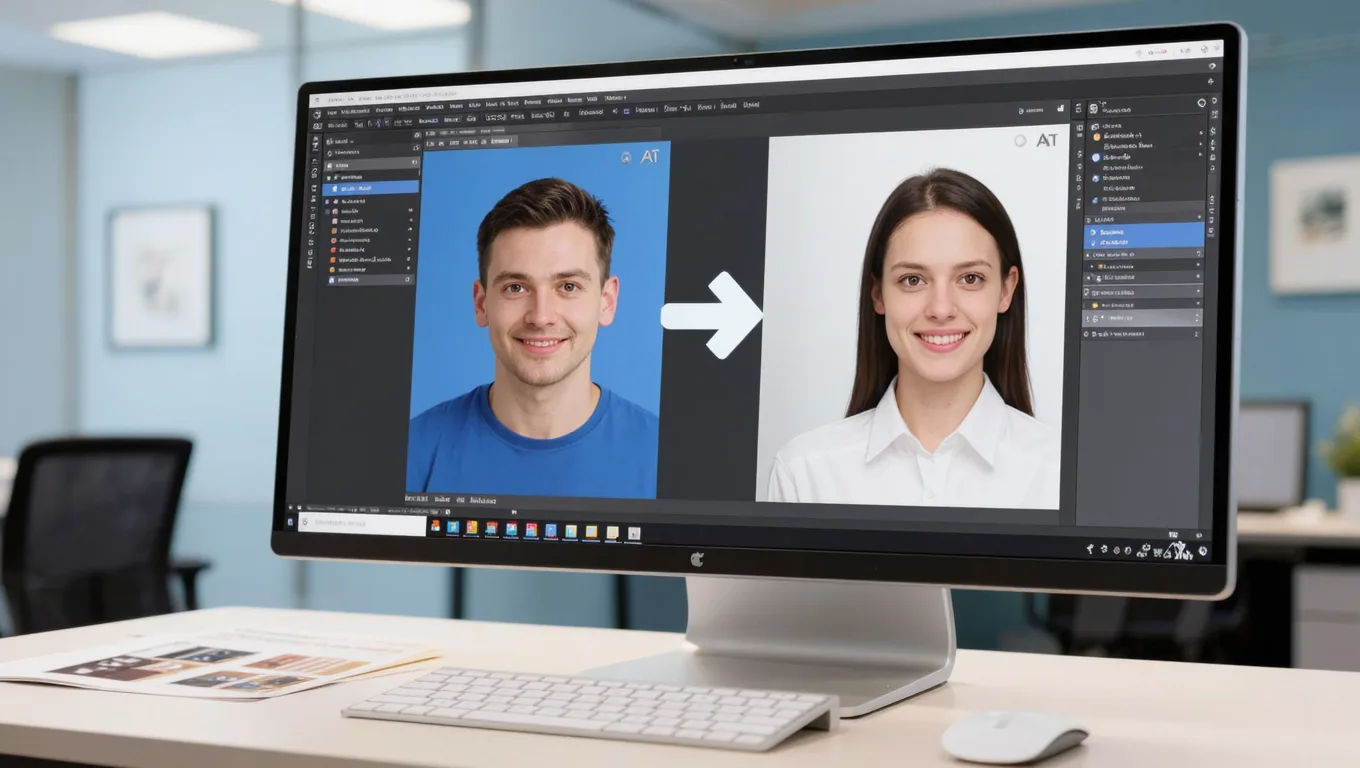Viewport: 1360px width, 768px height.
Task: Click the circle icon beside AT on blue photo
Action: pos(626,157)
